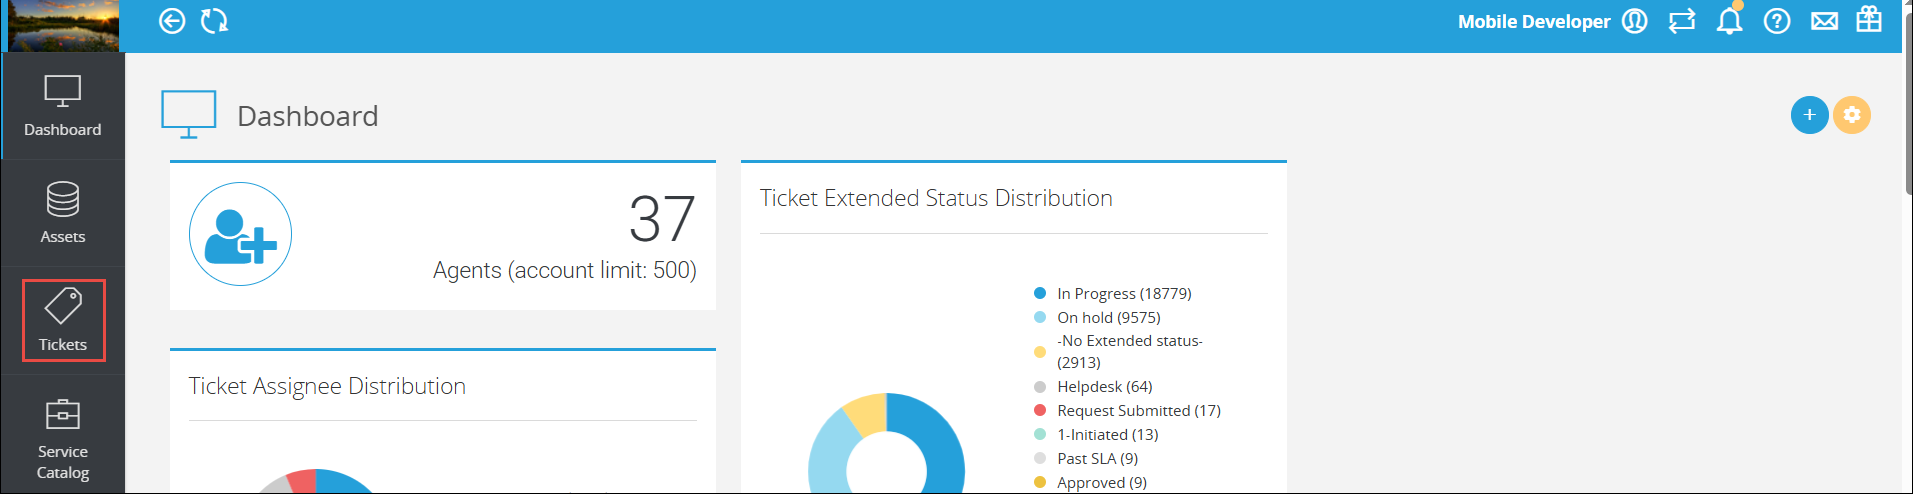Click the 1-Initiated (13) legend entry
The image size is (1913, 494).
point(1096,434)
